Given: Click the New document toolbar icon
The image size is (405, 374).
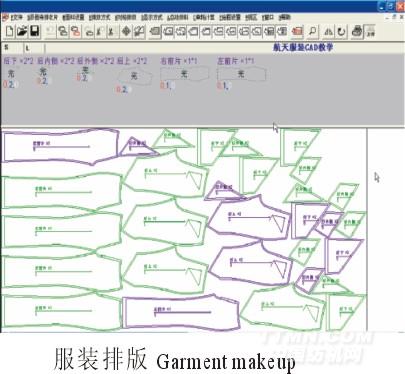Looking at the screenshot, I should pos(10,32).
